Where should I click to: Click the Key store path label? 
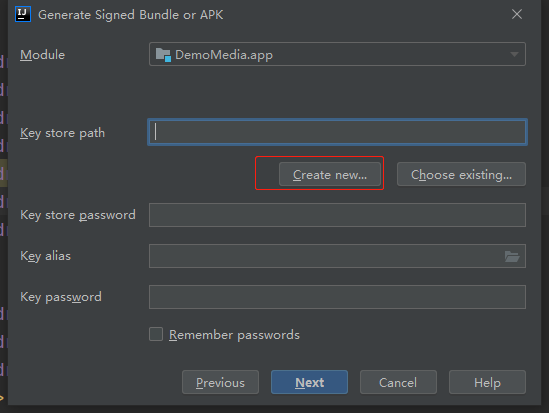(x=62, y=133)
